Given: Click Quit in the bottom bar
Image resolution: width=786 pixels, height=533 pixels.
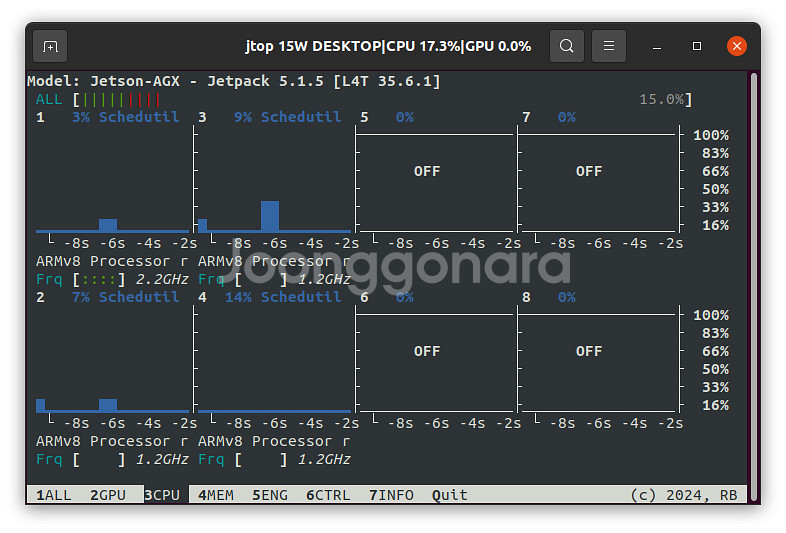Looking at the screenshot, I should point(450,495).
